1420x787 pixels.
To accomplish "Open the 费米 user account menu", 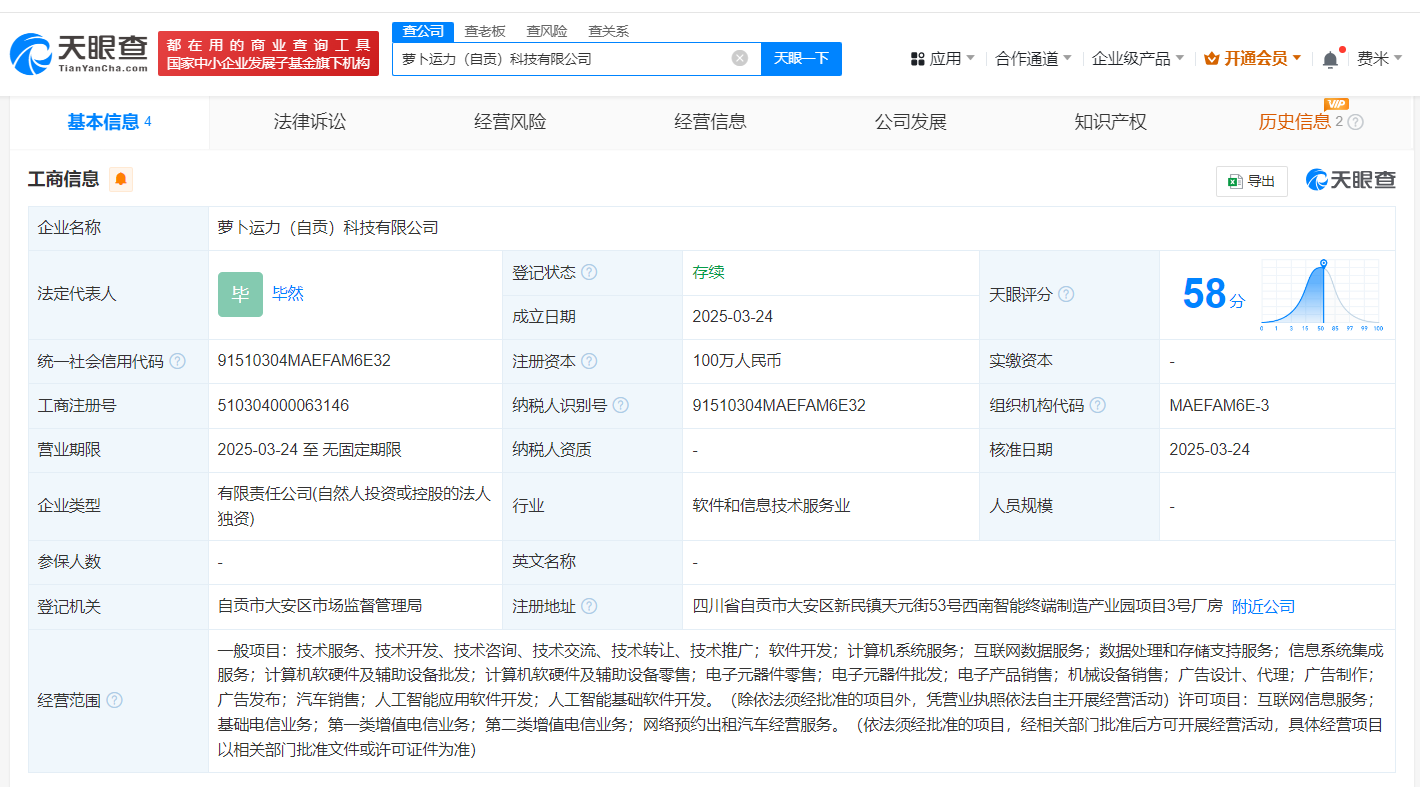I will click(1378, 59).
